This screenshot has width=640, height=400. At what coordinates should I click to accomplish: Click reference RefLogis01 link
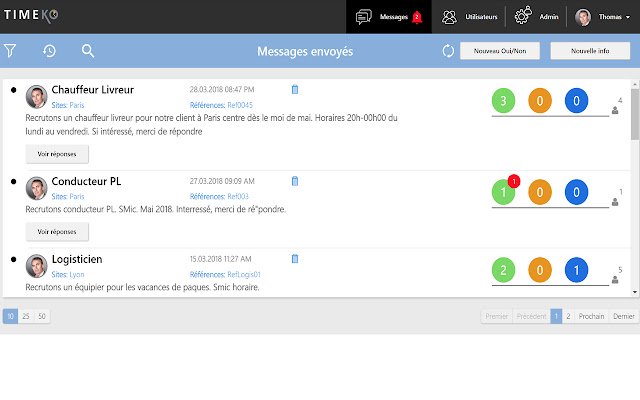(x=244, y=274)
